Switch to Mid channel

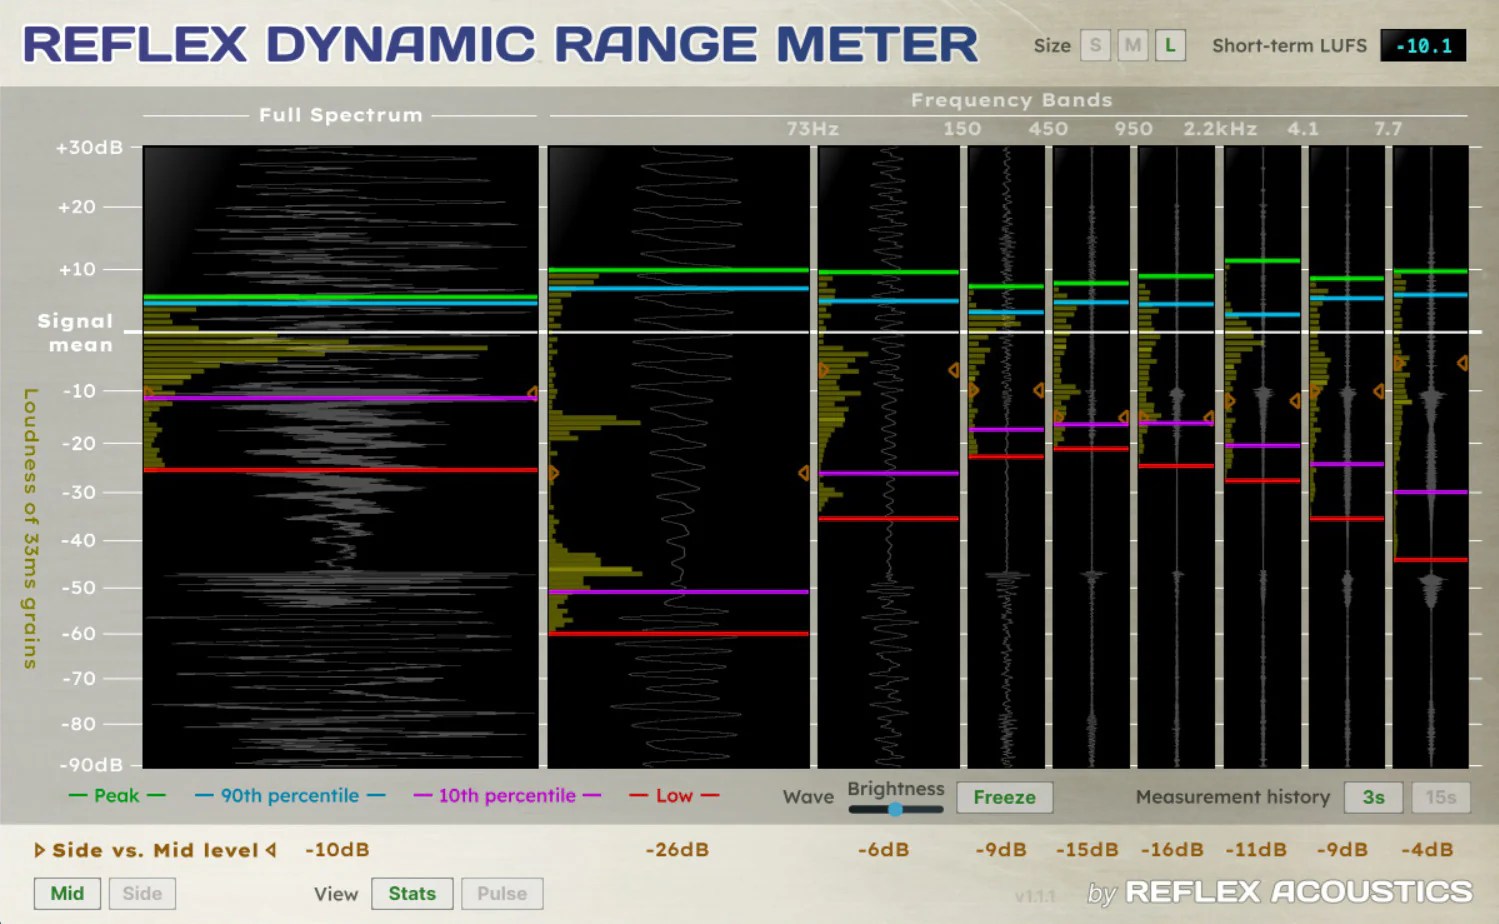click(x=67, y=893)
